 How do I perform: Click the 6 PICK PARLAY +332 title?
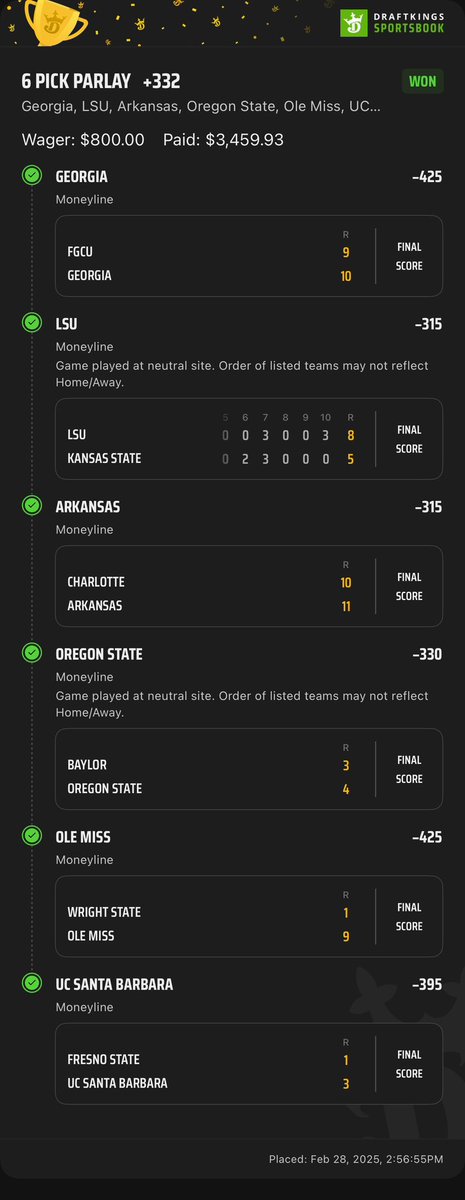101,81
